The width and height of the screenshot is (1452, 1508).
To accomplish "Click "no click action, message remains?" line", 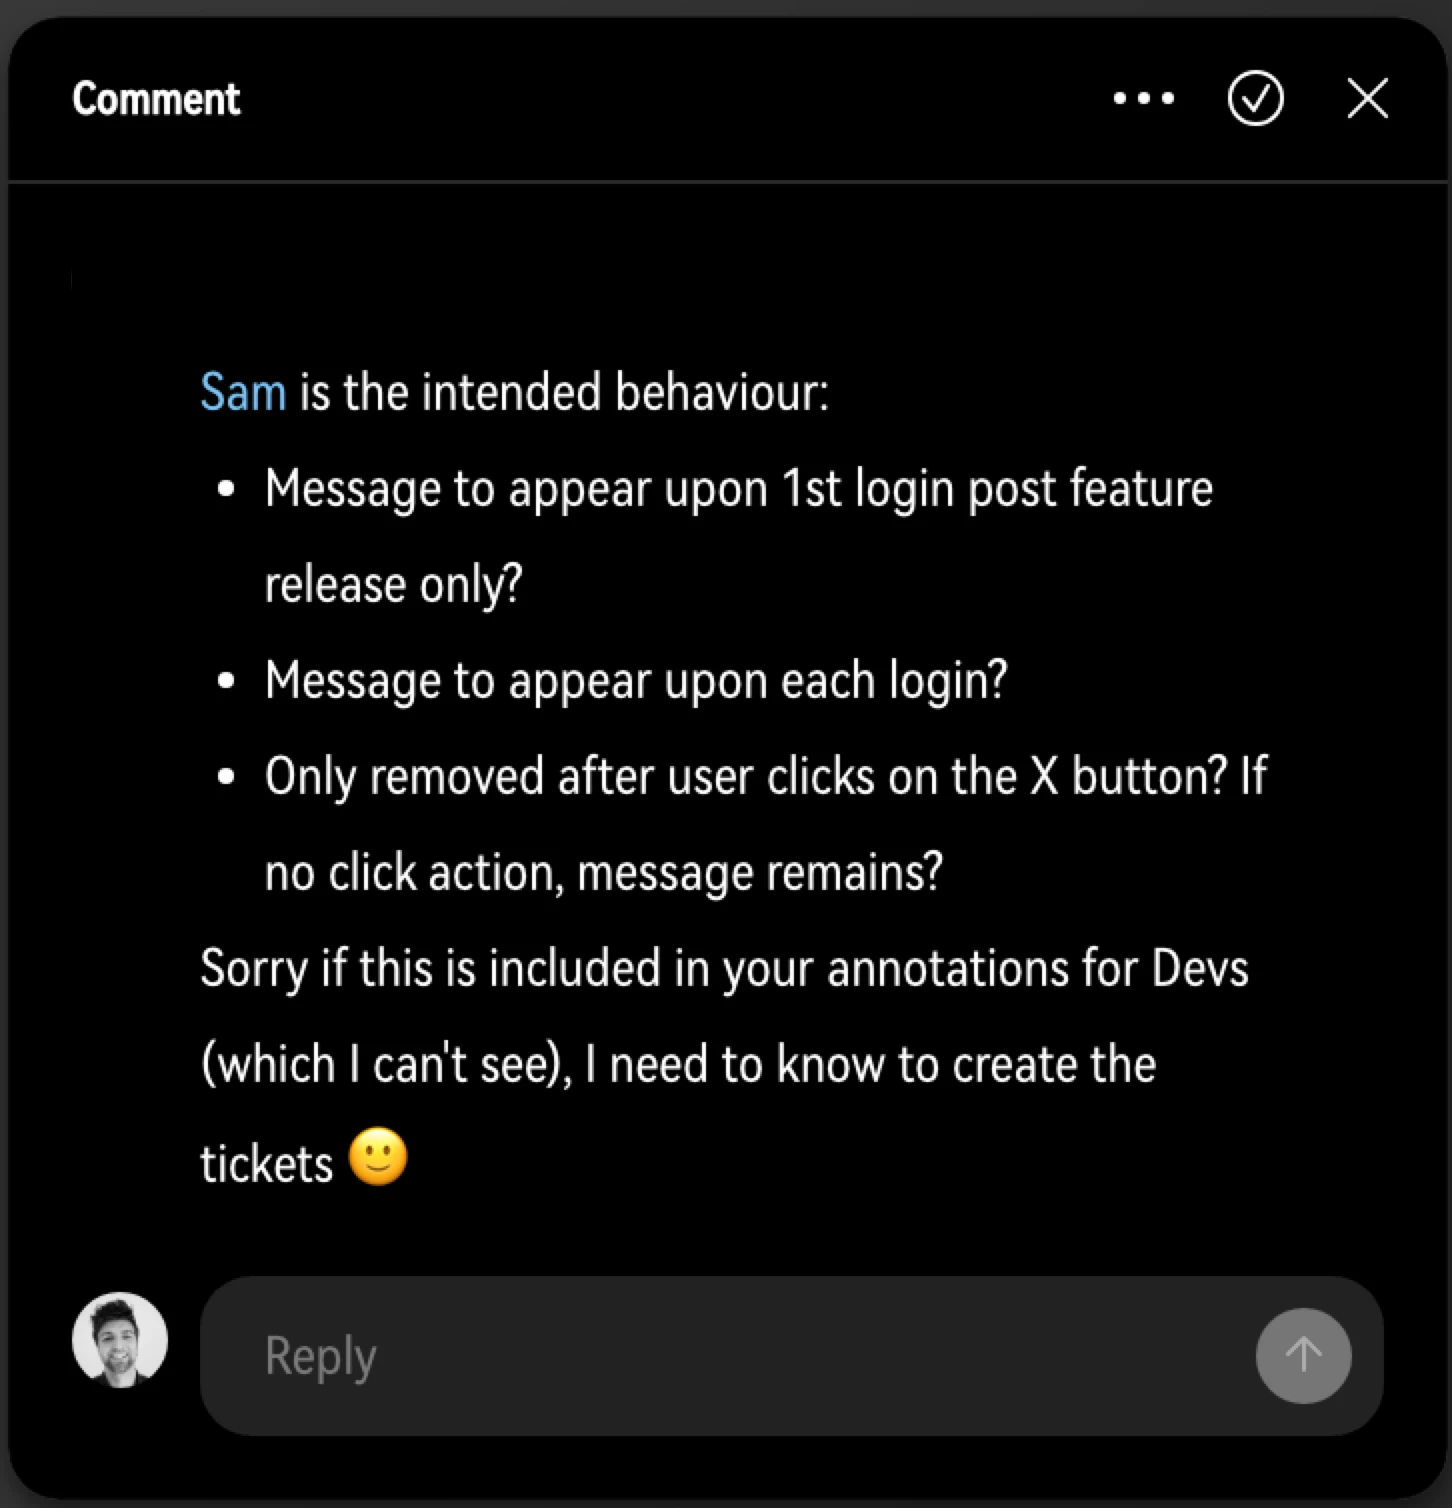I will pyautogui.click(x=604, y=872).
